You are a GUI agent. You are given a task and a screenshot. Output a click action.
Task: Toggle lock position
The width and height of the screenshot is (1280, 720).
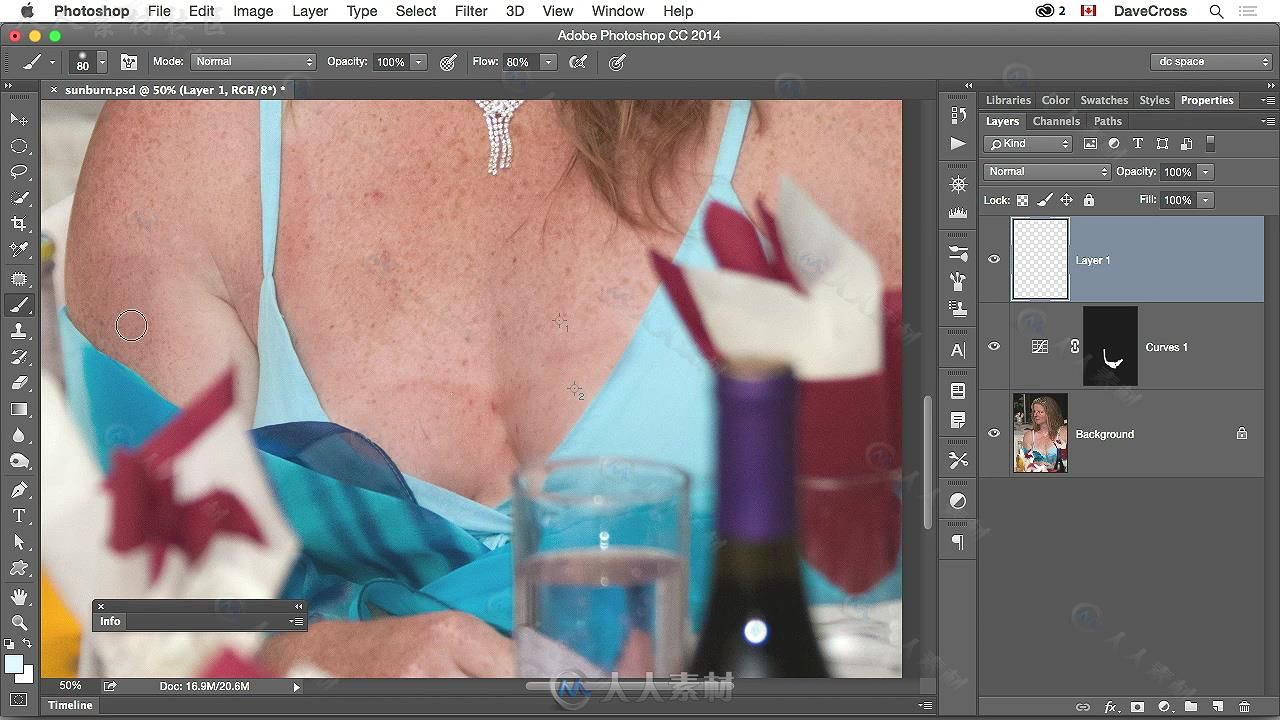[1066, 200]
